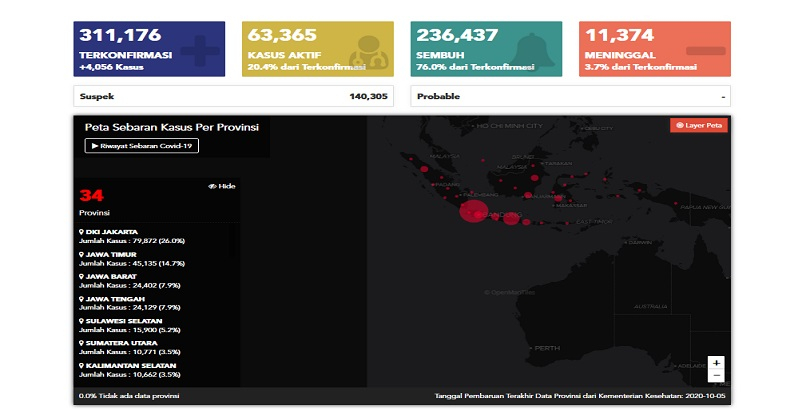The image size is (810, 410).
Task: Click the 311,176 Terkonfirmasi card
Action: coord(149,49)
